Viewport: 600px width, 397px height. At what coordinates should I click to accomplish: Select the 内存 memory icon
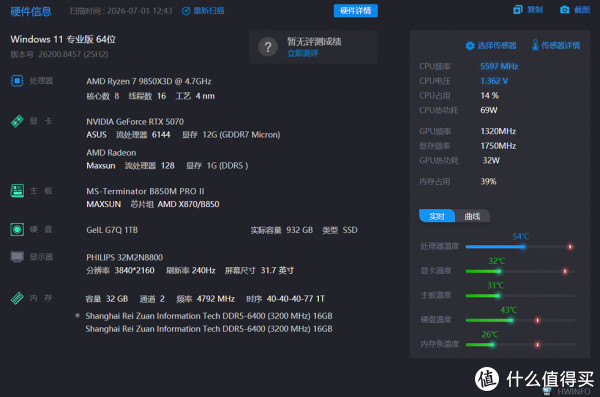point(17,298)
